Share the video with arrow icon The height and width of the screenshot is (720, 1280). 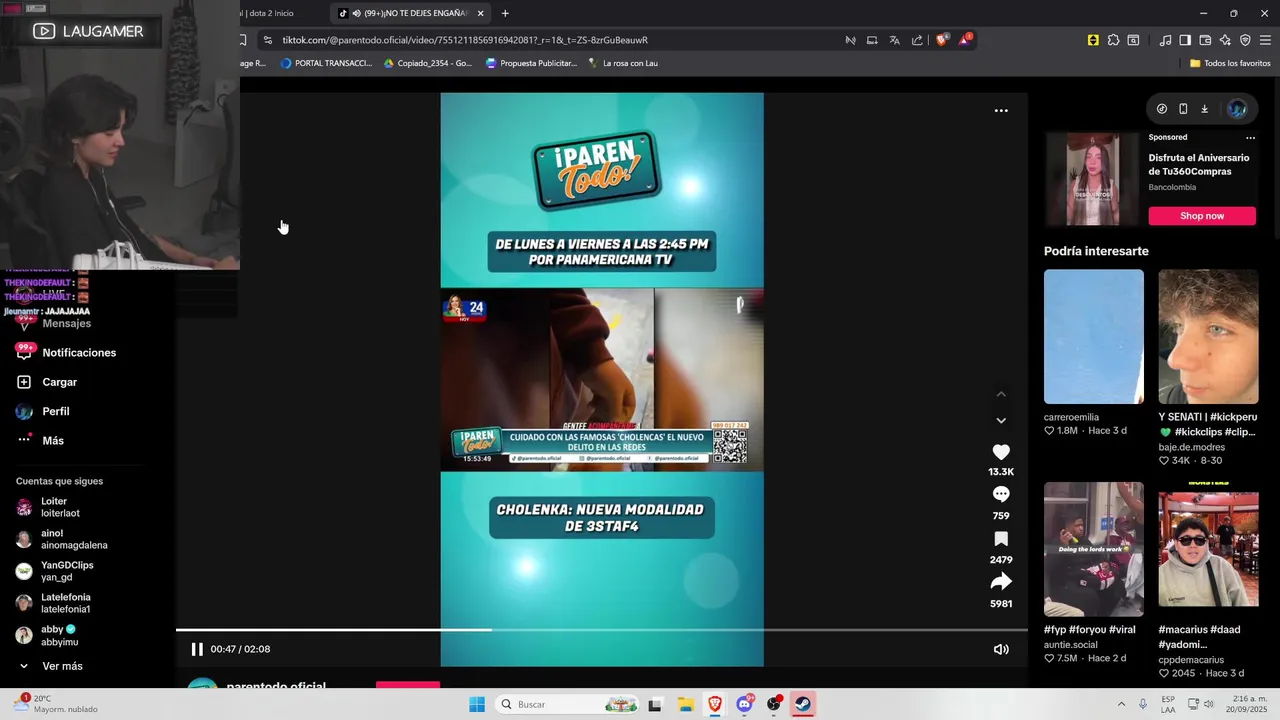[1001, 582]
